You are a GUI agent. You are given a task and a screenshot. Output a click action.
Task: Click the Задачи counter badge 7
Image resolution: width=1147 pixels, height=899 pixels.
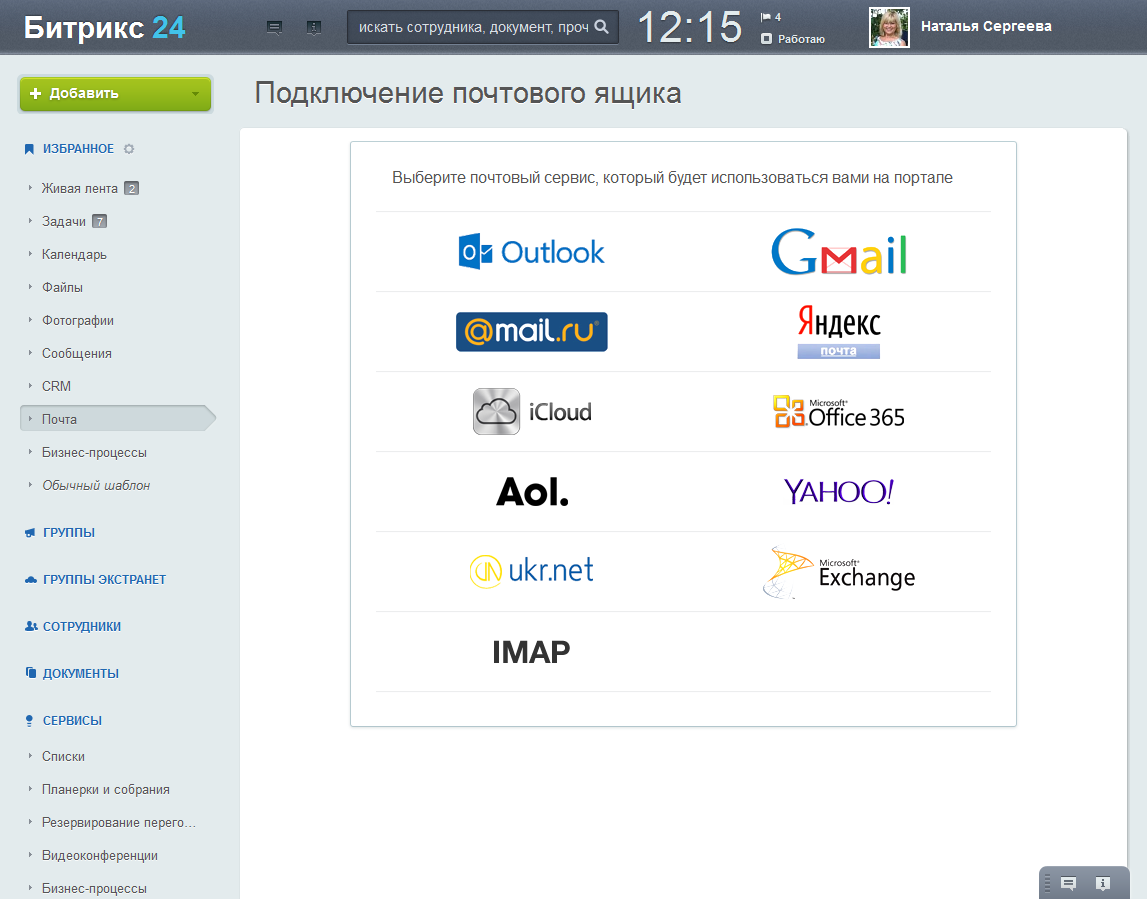point(99,221)
